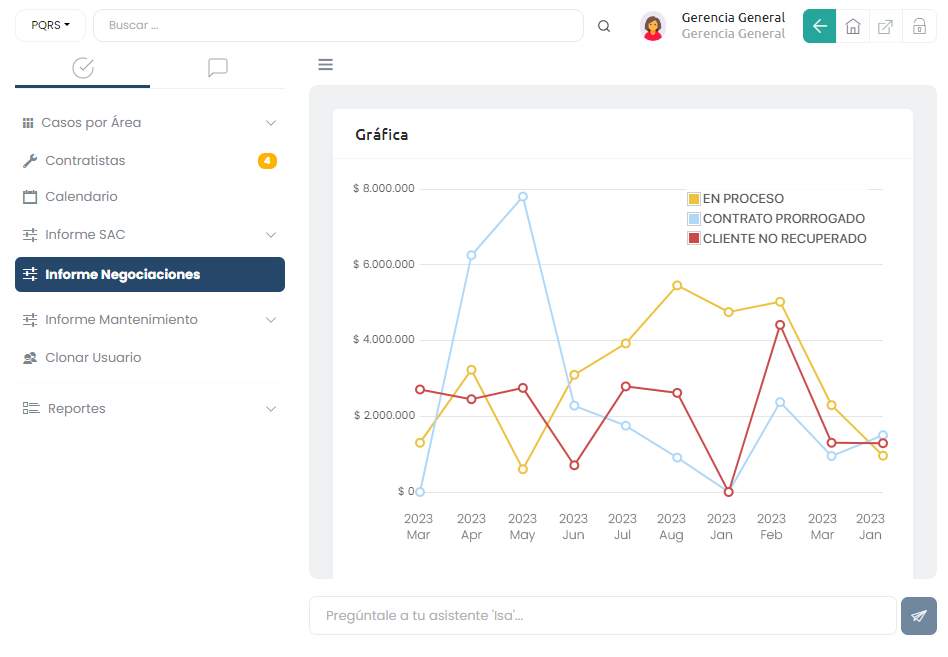Select the checkmark tasks tab

83,67
